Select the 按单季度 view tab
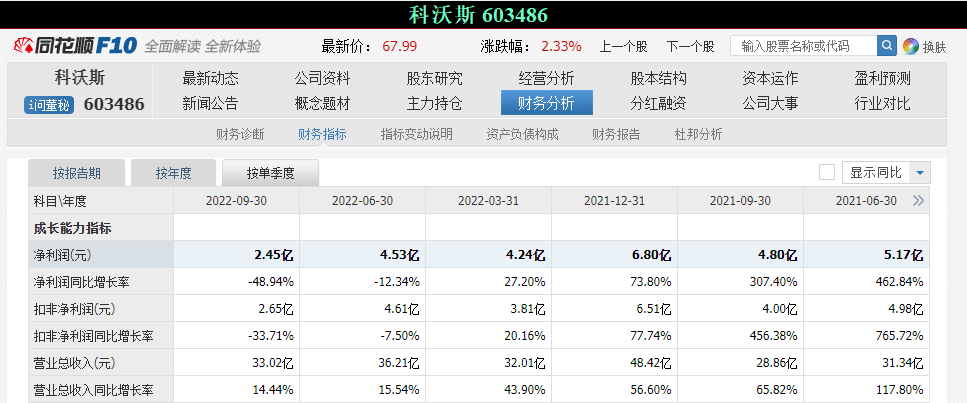 click(x=270, y=173)
